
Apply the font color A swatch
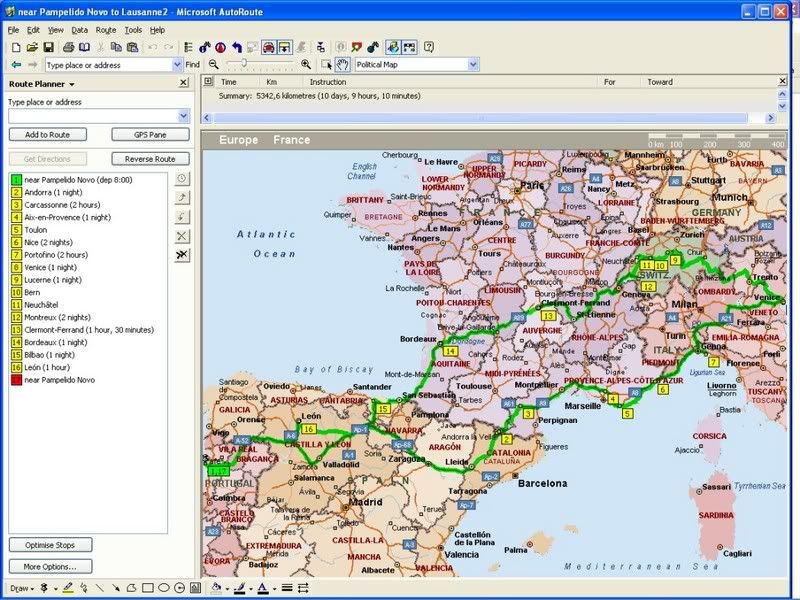[x=263, y=588]
